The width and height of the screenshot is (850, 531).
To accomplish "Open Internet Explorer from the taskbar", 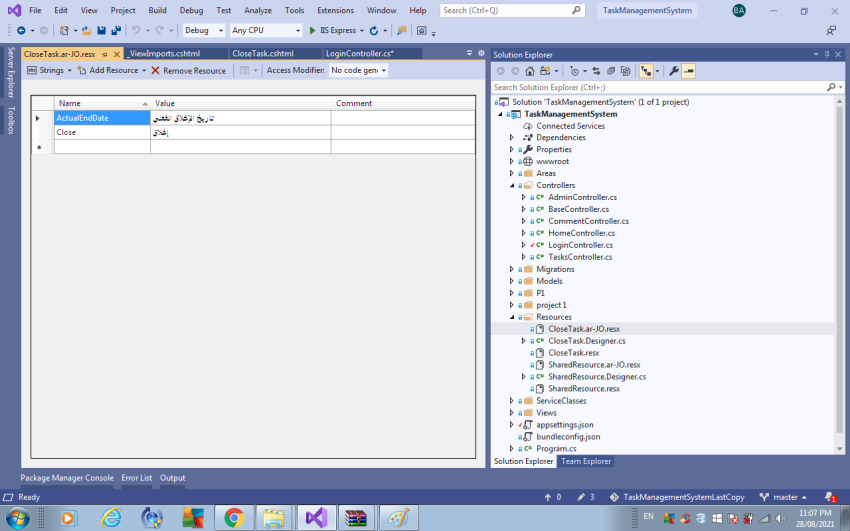I will tap(111, 518).
